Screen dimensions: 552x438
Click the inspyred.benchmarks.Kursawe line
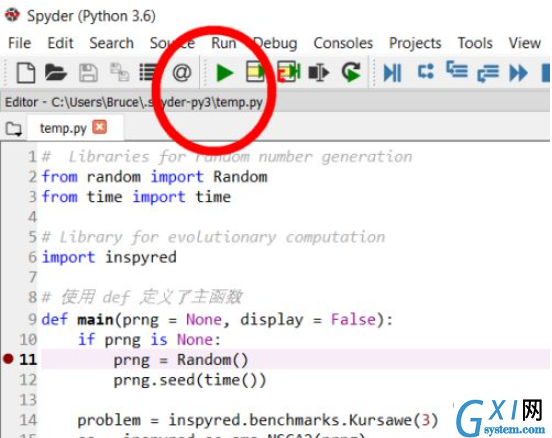point(258,420)
